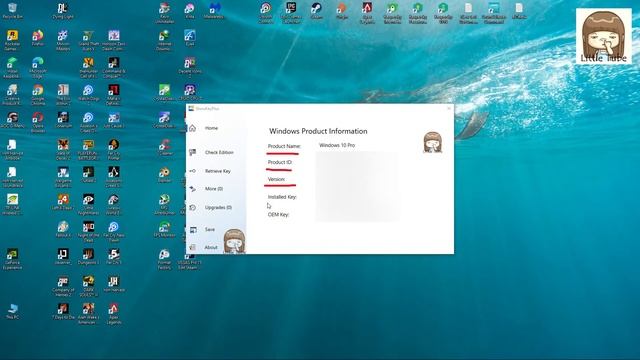The height and width of the screenshot is (360, 640).
Task: Open the Dying Light desktop shortcut
Action: pyautogui.click(x=63, y=11)
